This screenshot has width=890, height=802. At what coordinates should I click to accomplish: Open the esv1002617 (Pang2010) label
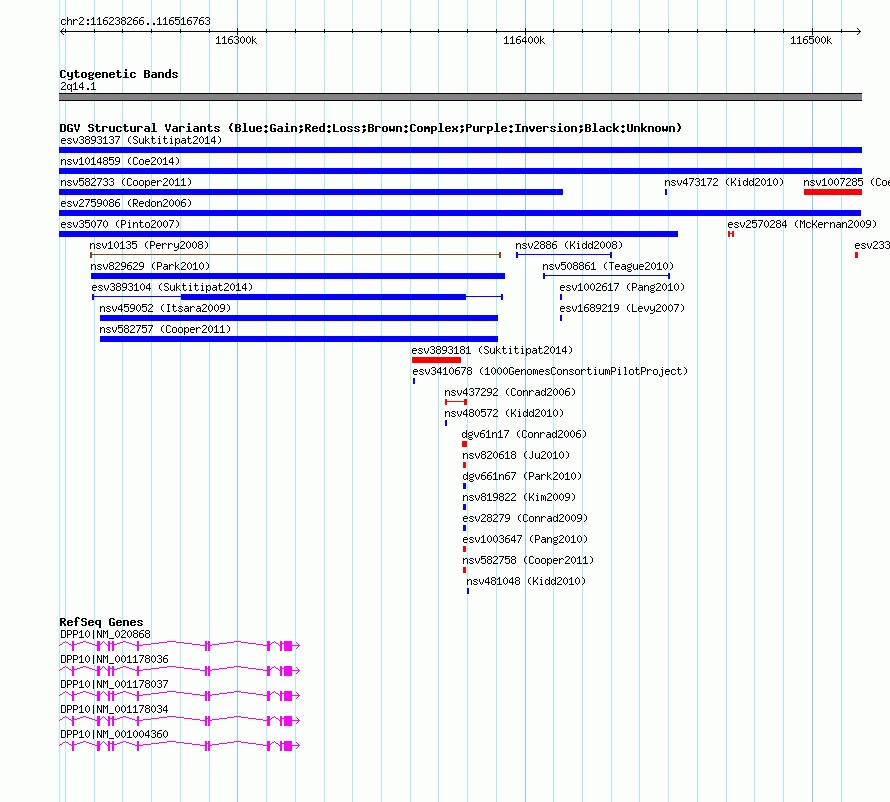pyautogui.click(x=622, y=287)
